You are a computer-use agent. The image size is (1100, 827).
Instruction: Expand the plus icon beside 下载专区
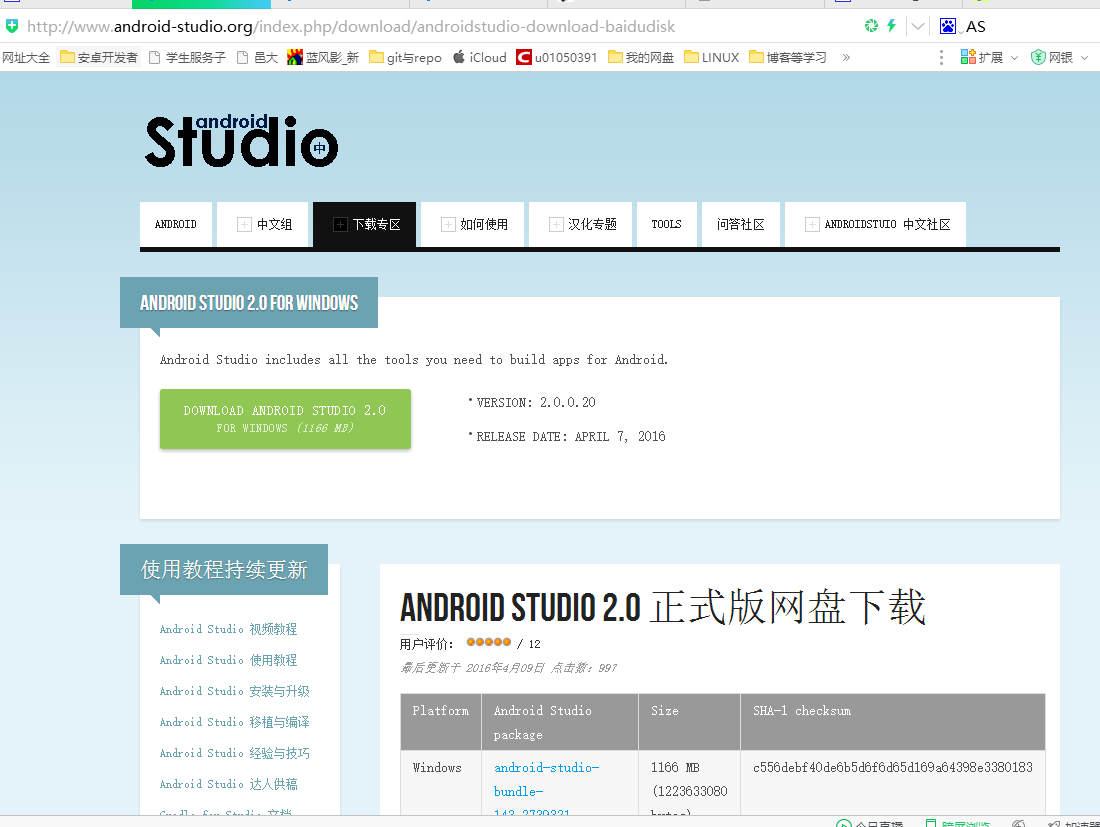point(340,224)
